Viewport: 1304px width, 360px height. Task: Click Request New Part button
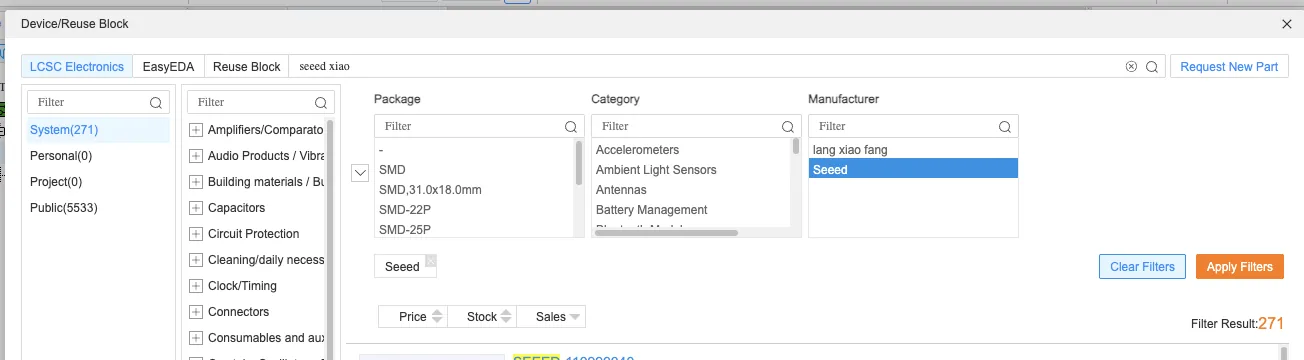tap(1229, 67)
